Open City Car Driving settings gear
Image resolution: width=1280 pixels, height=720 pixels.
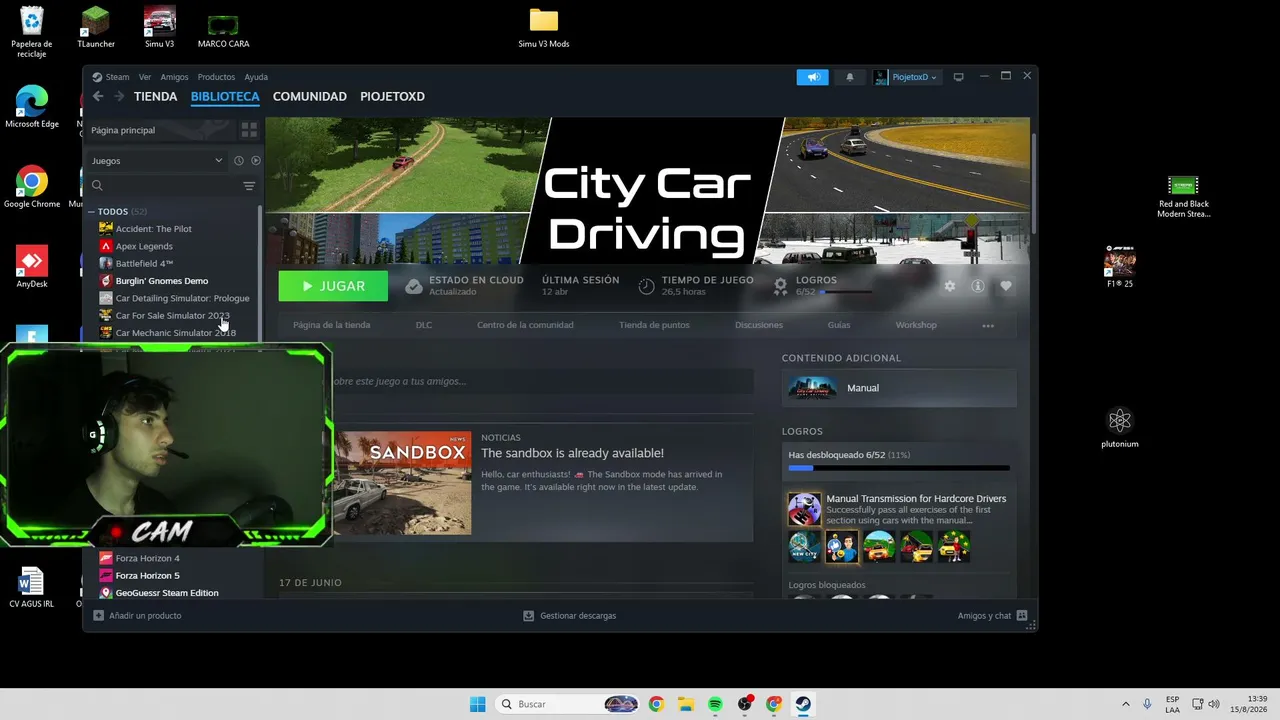(x=949, y=286)
